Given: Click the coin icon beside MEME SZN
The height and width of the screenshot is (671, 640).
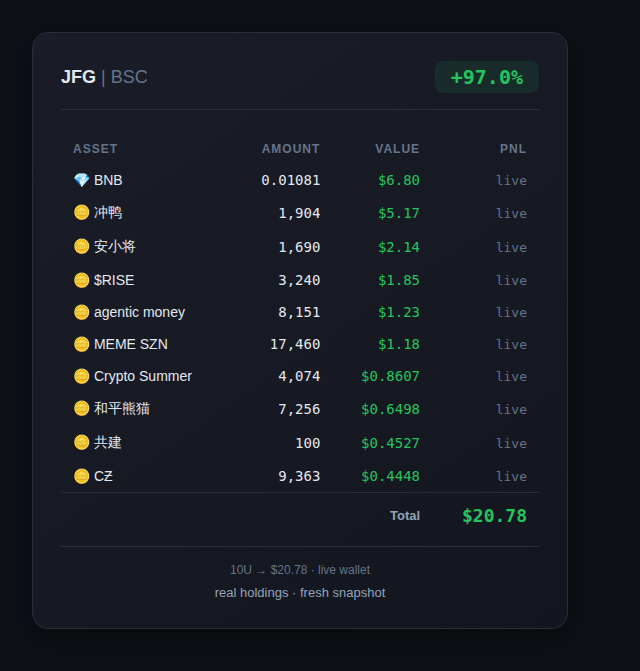Looking at the screenshot, I should [x=81, y=344].
